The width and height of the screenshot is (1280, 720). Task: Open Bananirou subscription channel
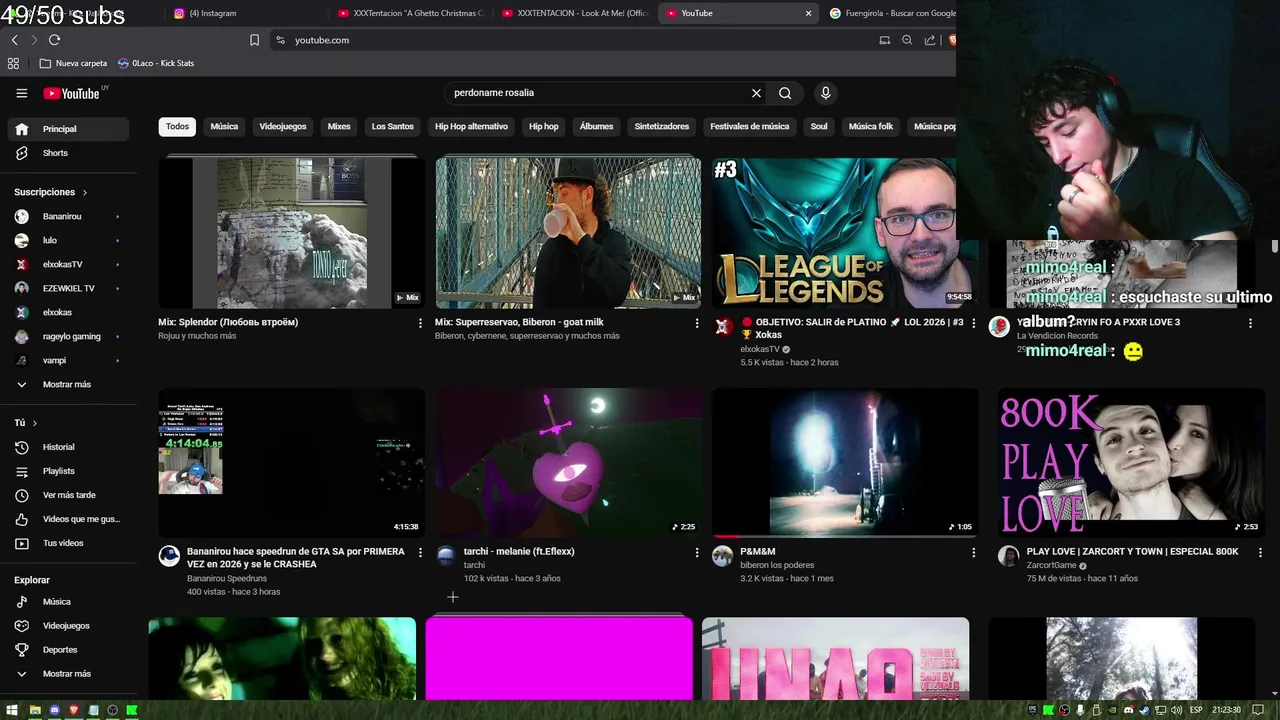[x=68, y=216]
